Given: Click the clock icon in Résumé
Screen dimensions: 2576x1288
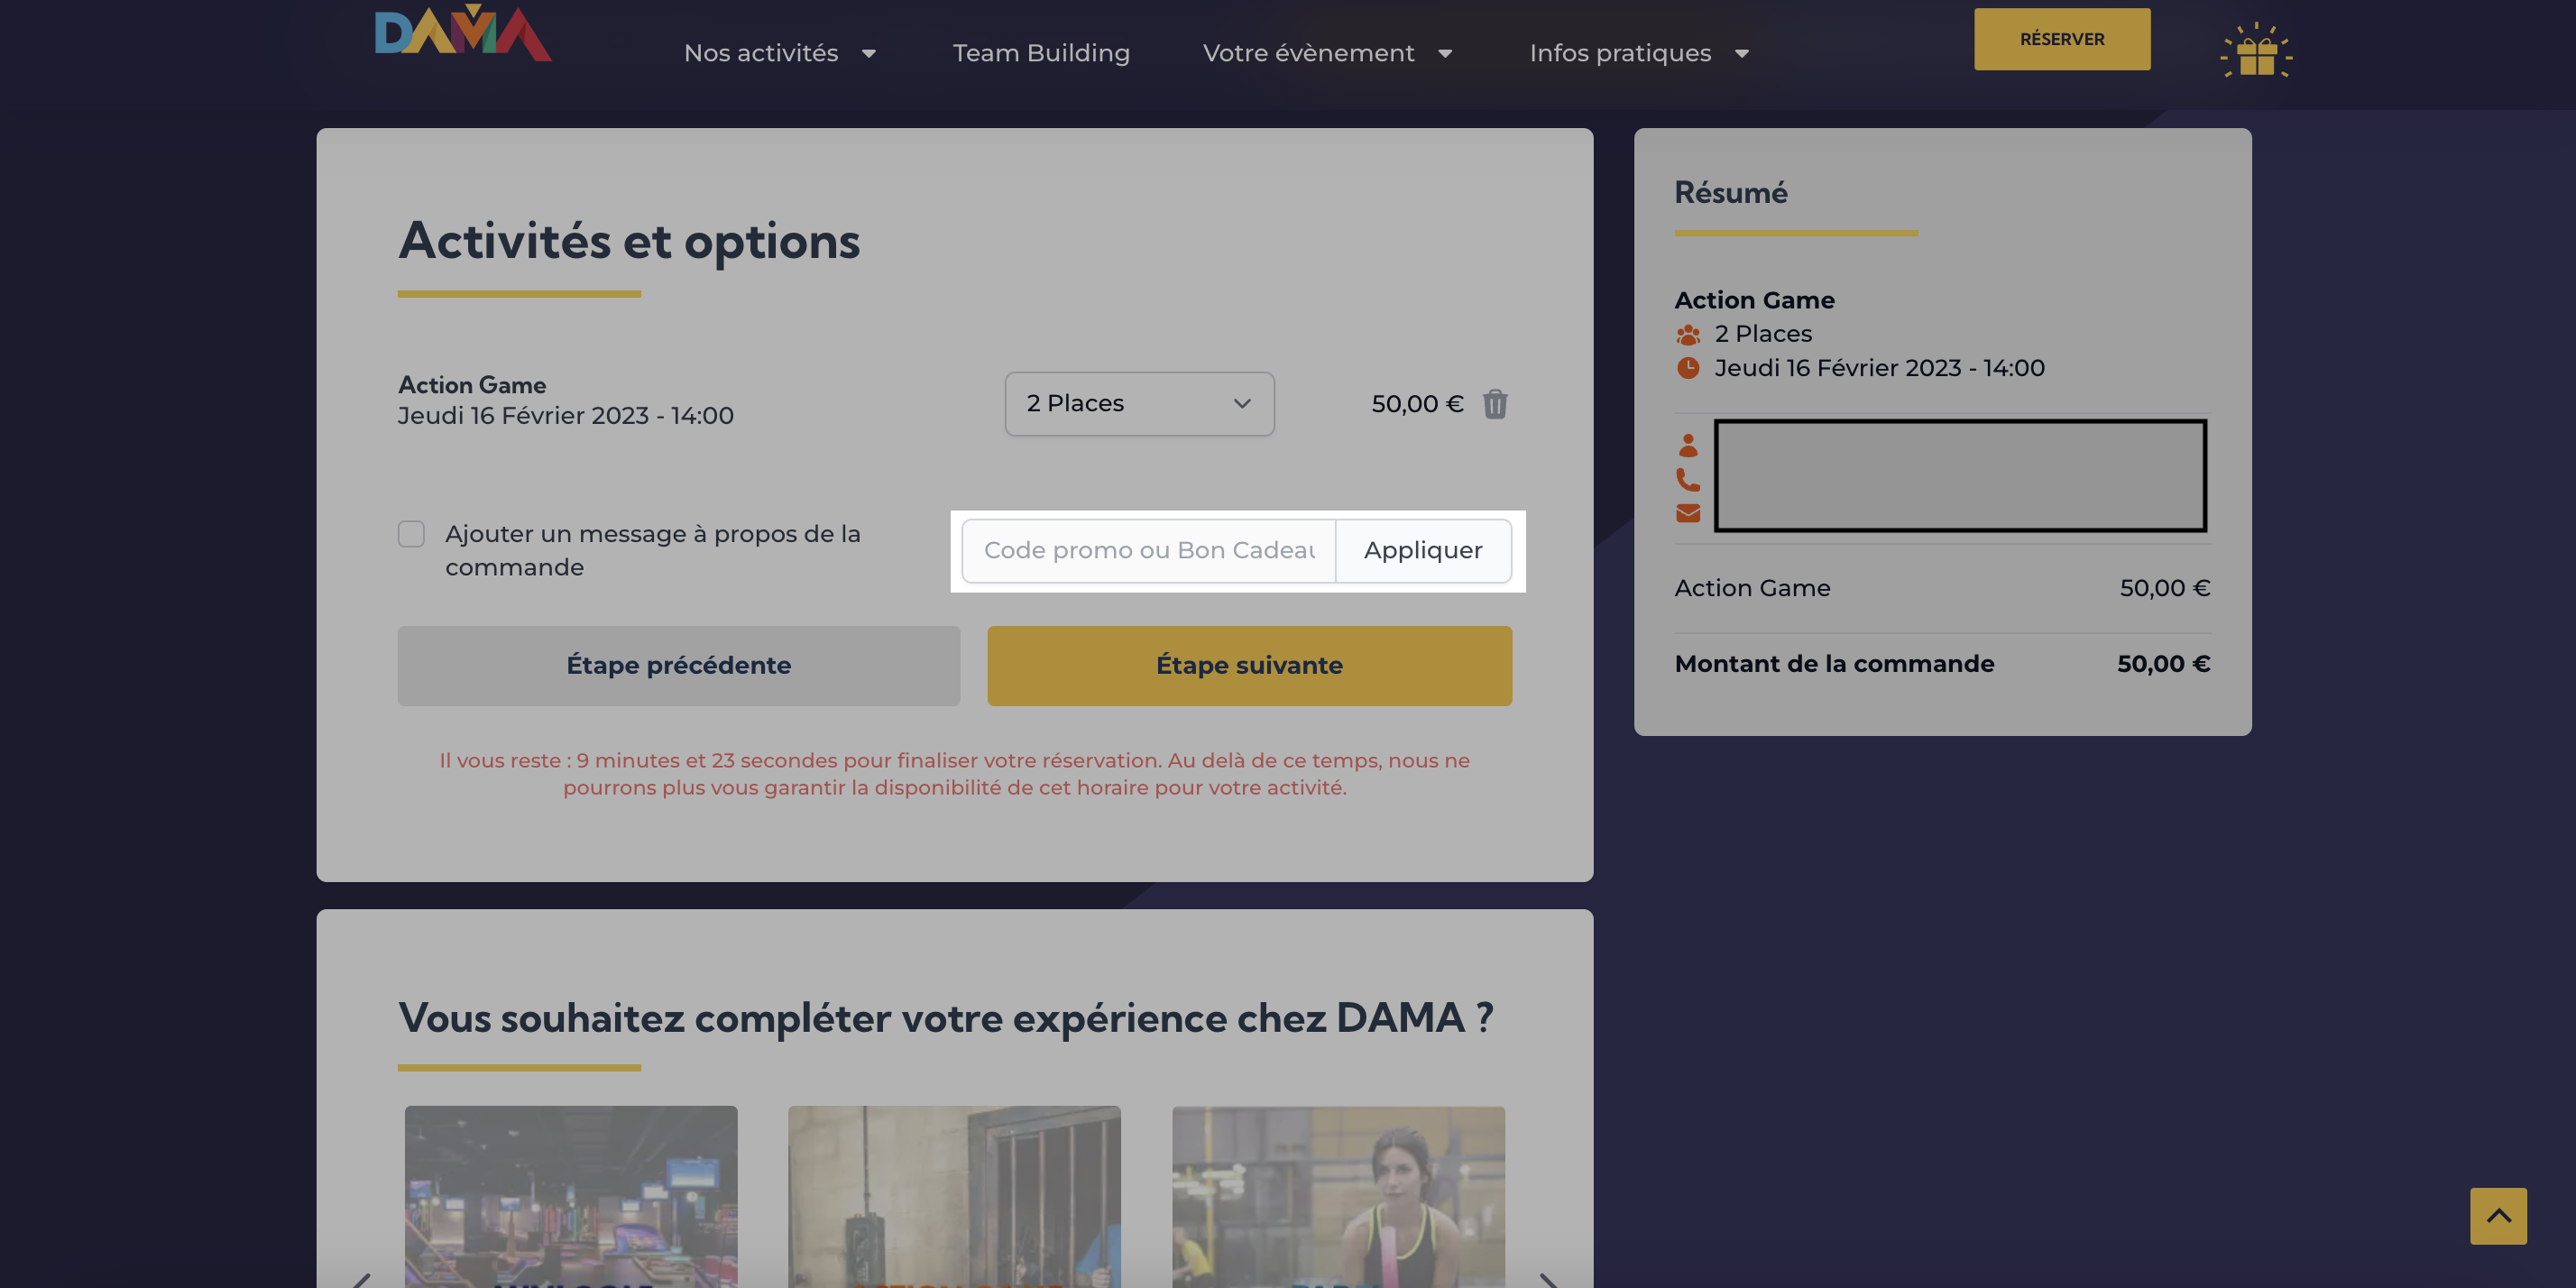Looking at the screenshot, I should [1688, 368].
